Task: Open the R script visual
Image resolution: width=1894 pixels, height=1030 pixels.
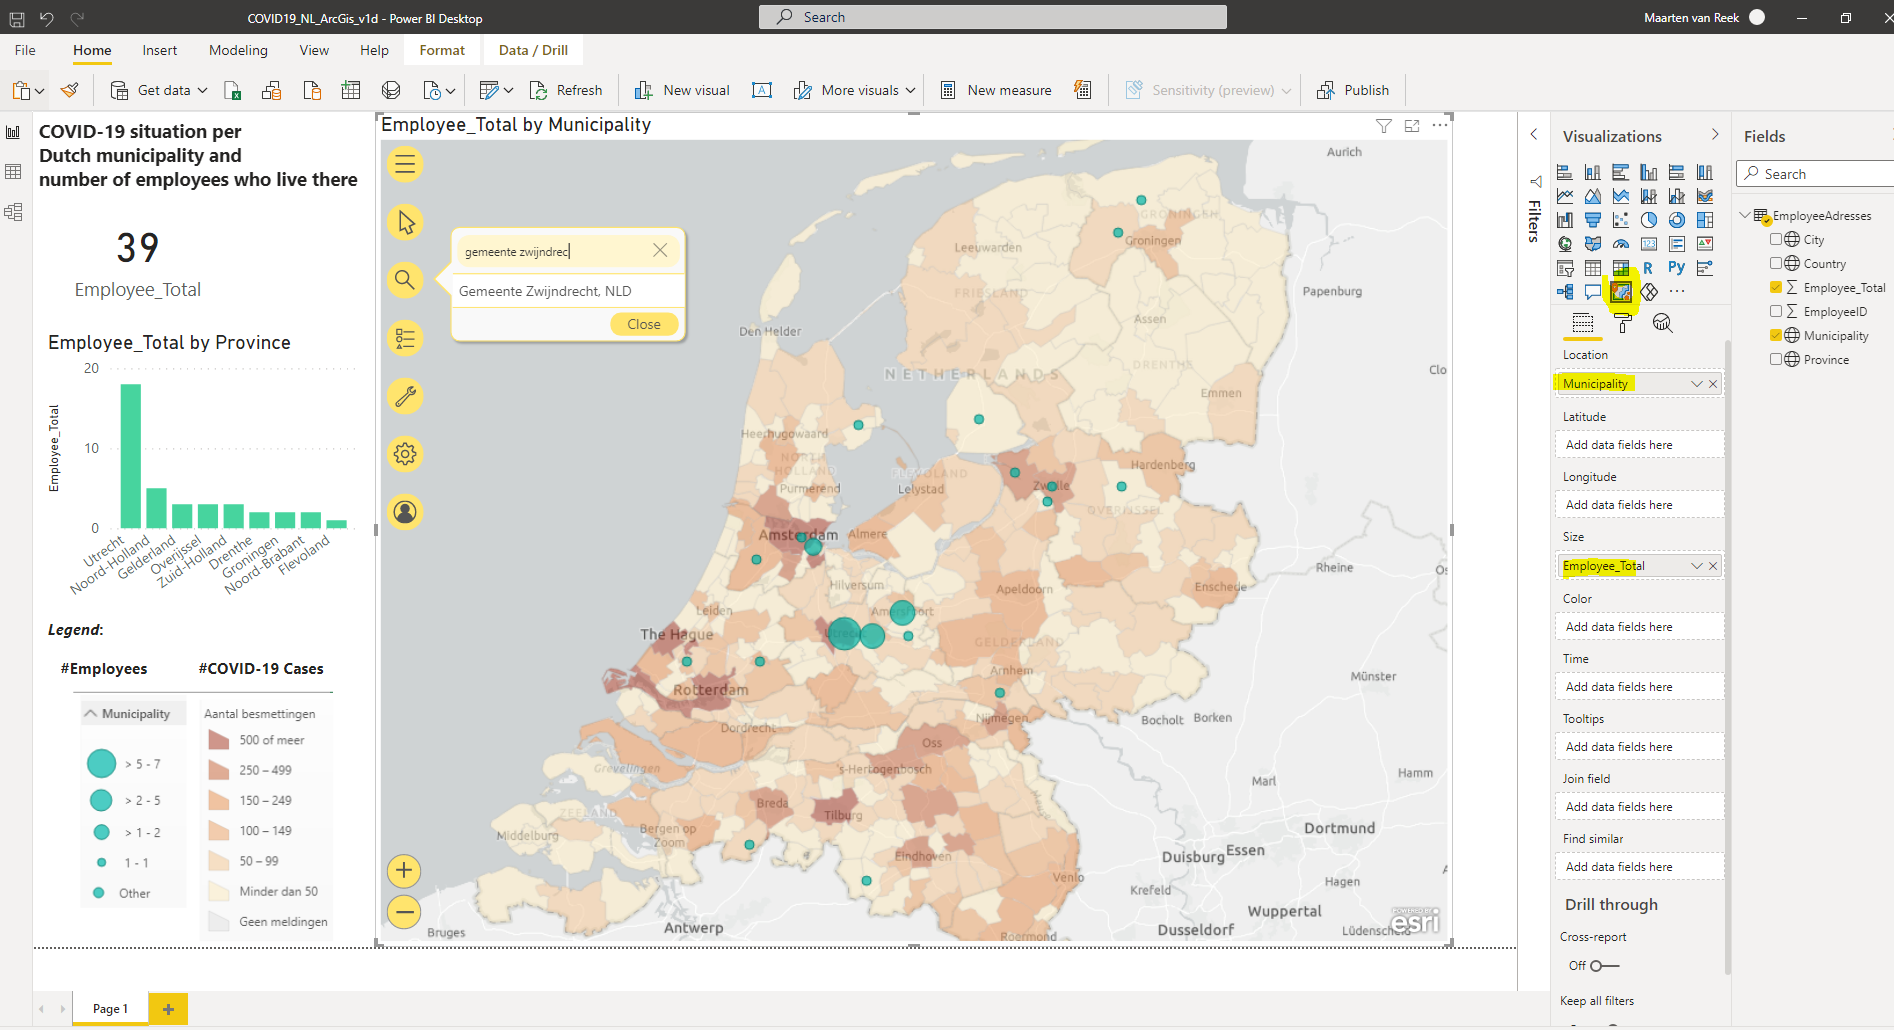Action: (x=1649, y=268)
